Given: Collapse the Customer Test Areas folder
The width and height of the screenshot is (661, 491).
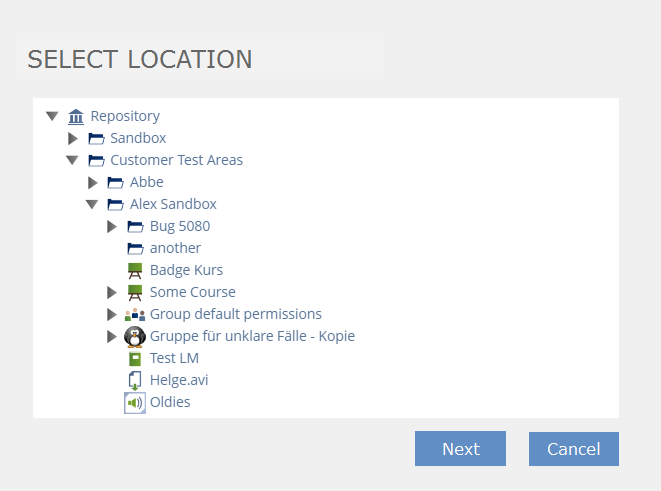Looking at the screenshot, I should [x=72, y=160].
